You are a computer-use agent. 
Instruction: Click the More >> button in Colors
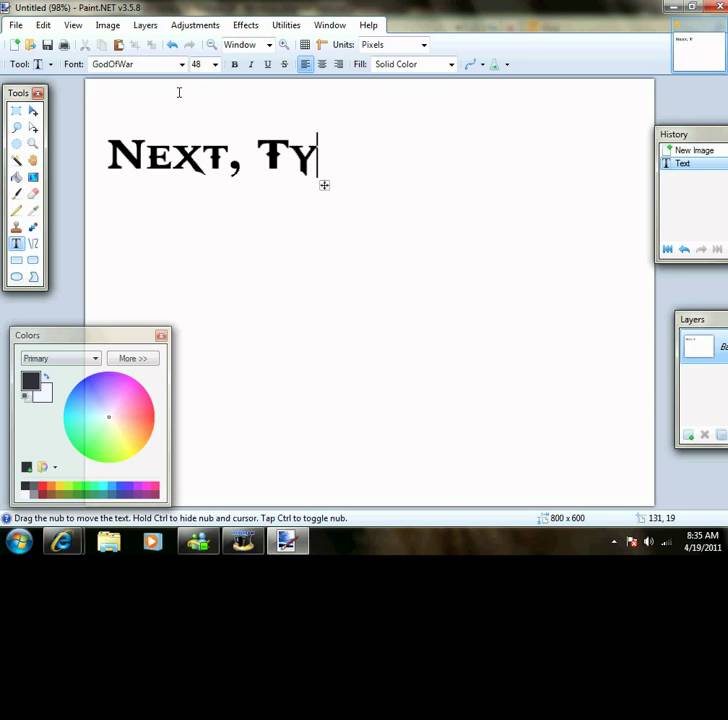pyautogui.click(x=133, y=358)
